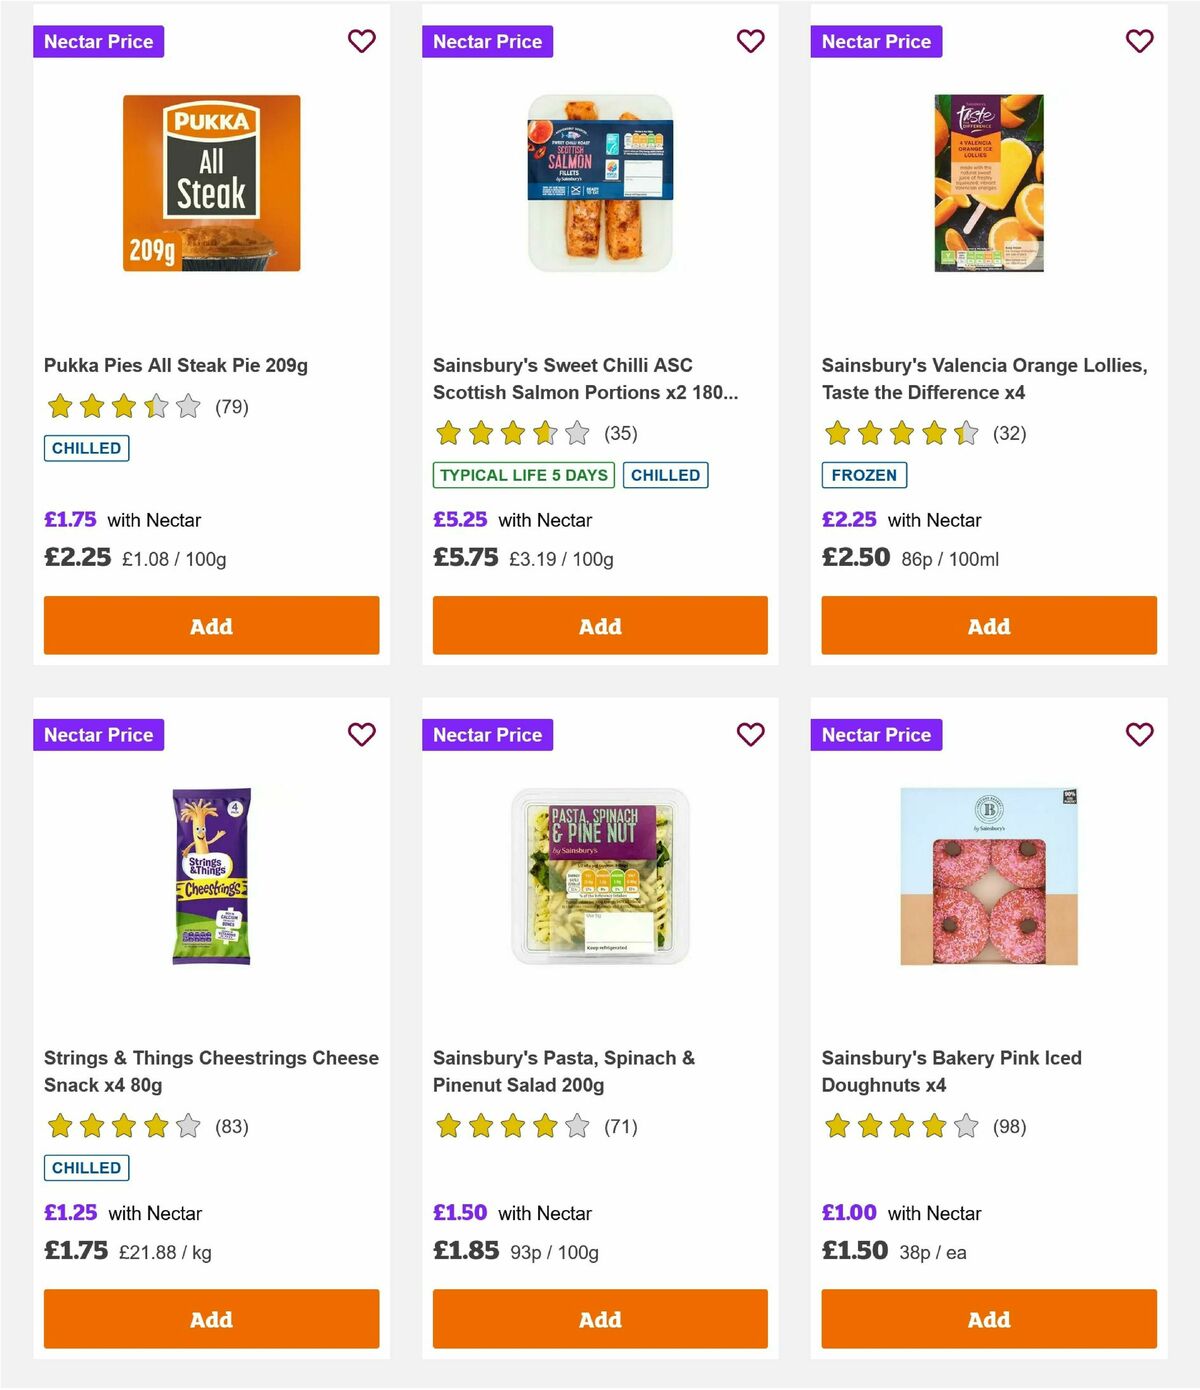1200x1390 pixels.
Task: Click the Nectar Price badge on the salmon product
Action: pos(487,41)
